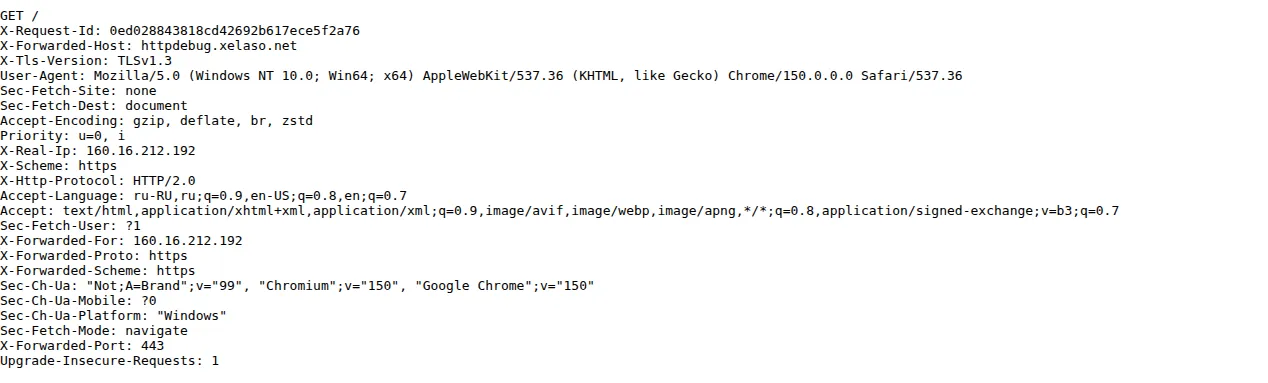Click the X-Forwarded-Port: 443 line
The height and width of the screenshot is (383, 1268).
coord(82,346)
